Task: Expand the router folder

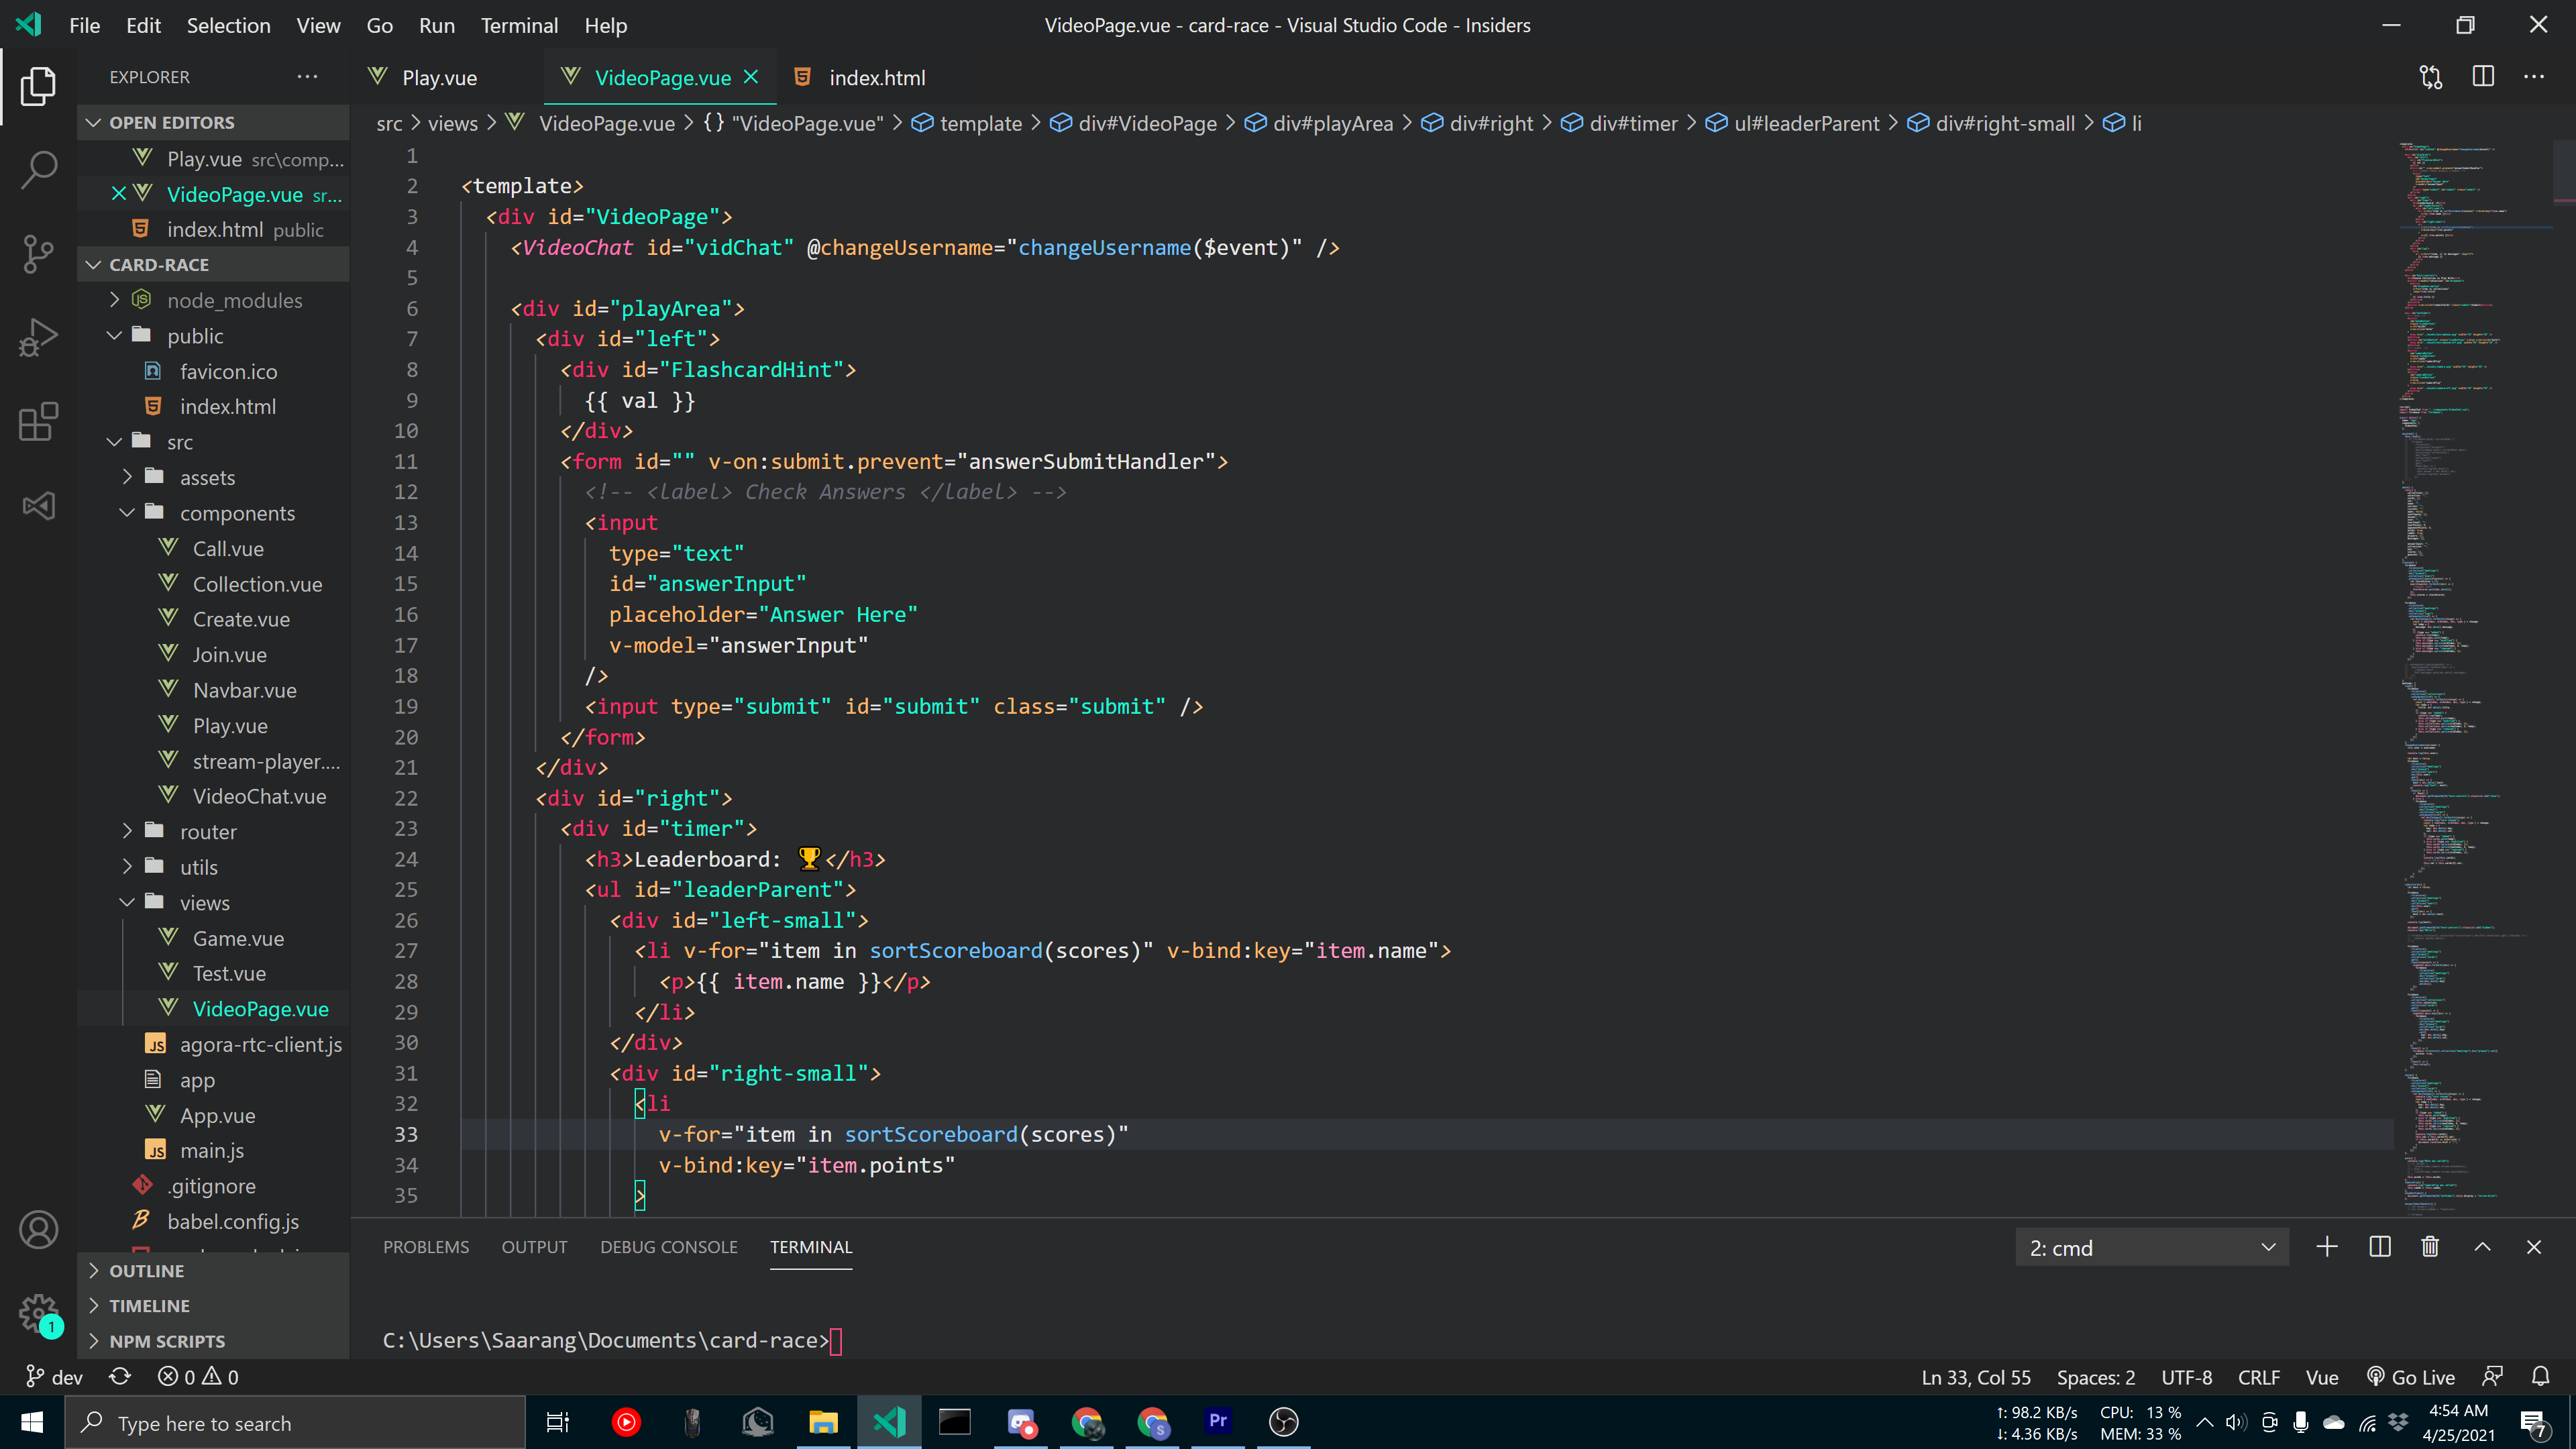Action: 208,832
